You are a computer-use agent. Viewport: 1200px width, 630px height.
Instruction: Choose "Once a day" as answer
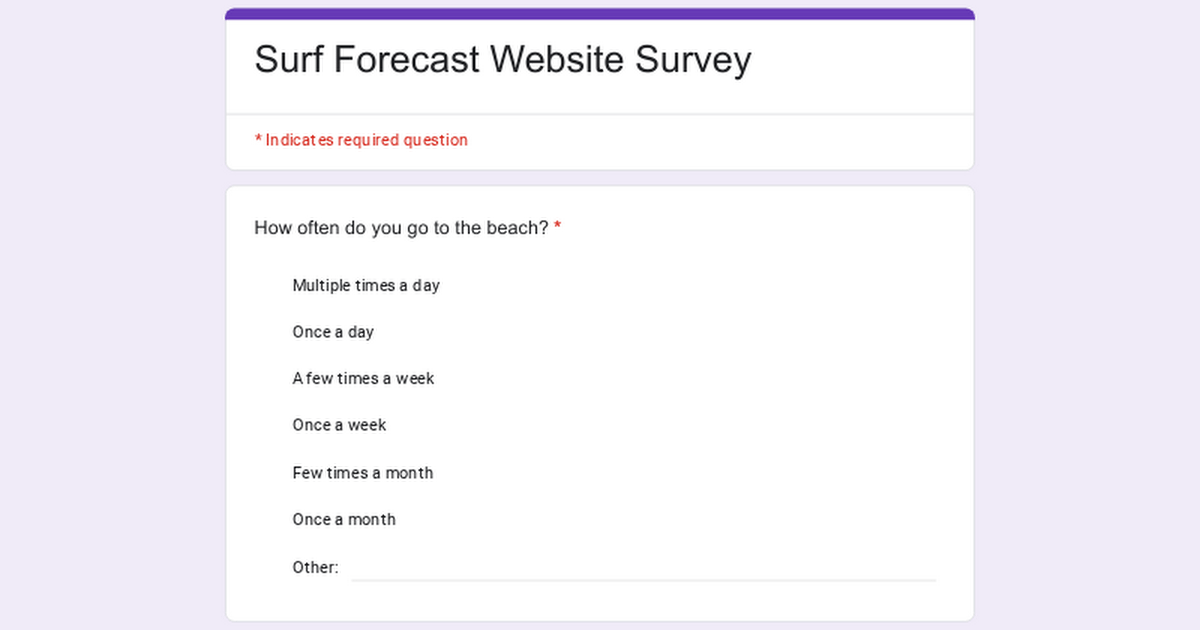tap(333, 332)
